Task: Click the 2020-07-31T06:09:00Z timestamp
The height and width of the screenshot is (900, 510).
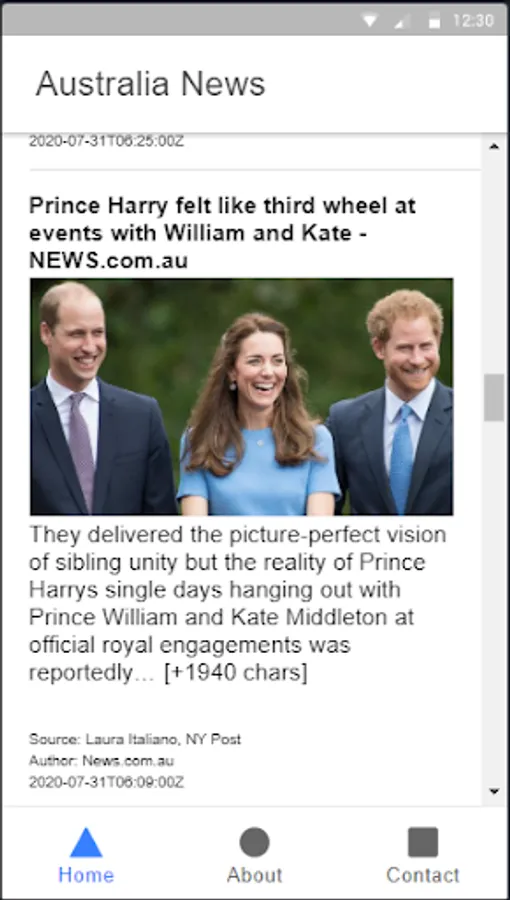Action: point(107,782)
